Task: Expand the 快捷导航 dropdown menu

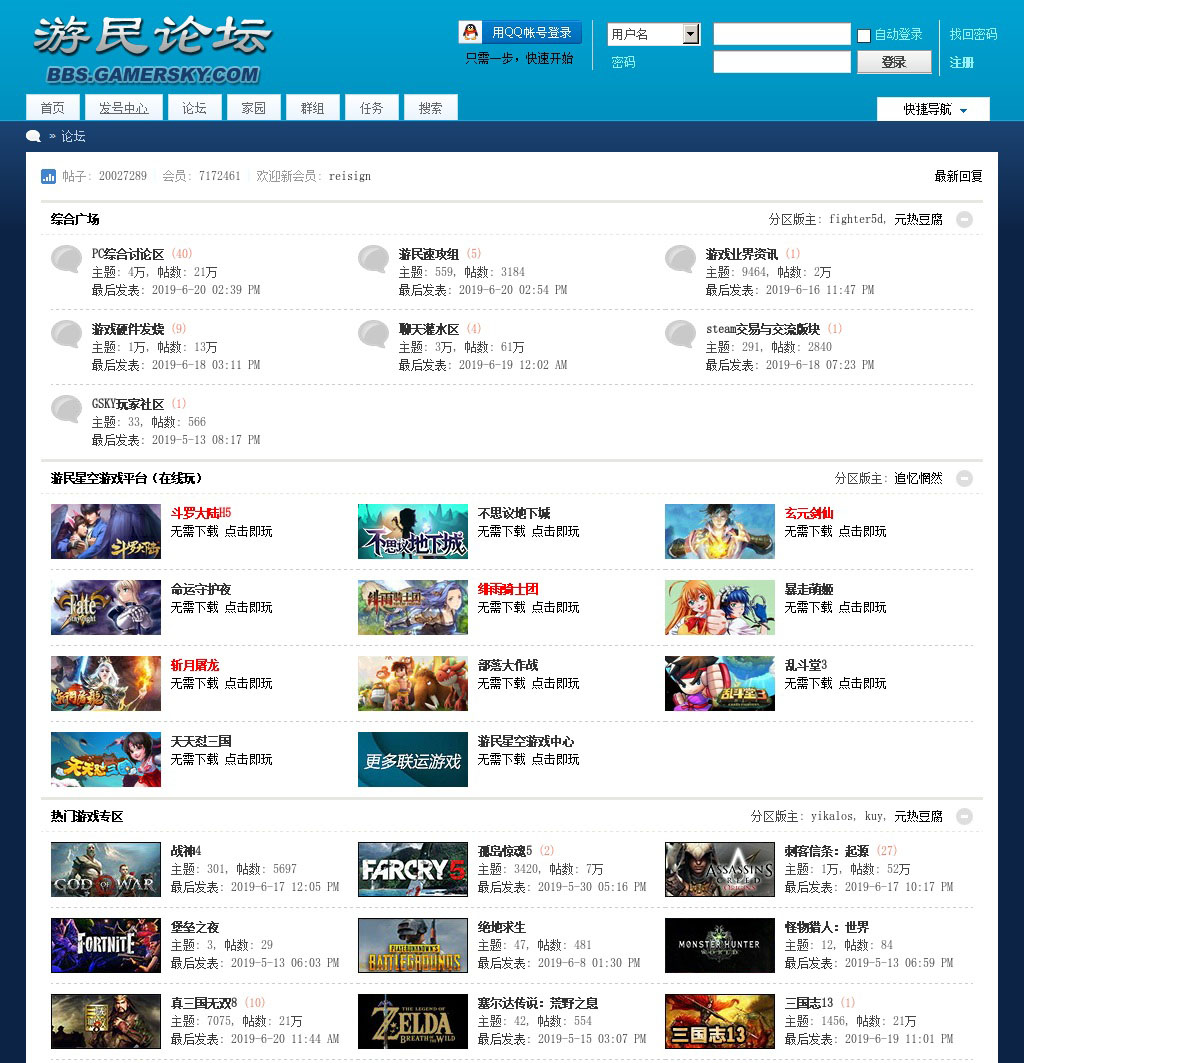Action: point(933,109)
